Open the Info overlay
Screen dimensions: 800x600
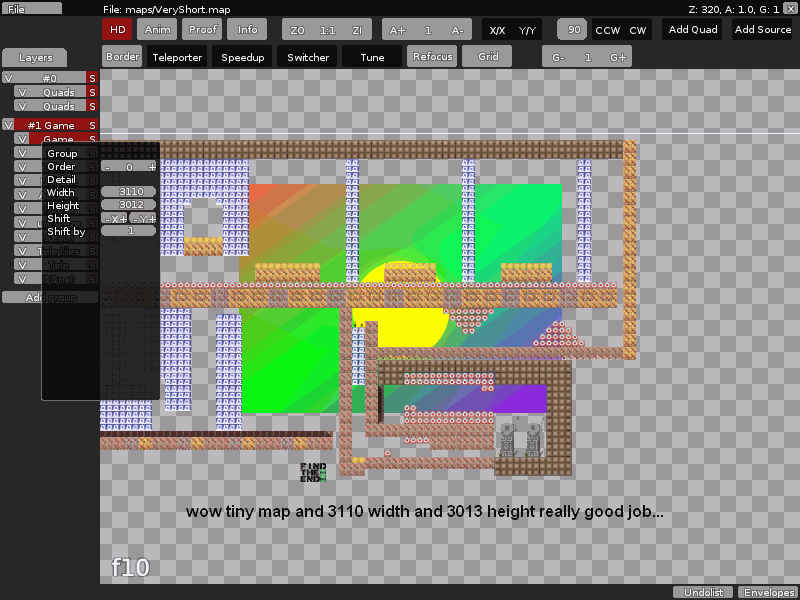click(247, 29)
